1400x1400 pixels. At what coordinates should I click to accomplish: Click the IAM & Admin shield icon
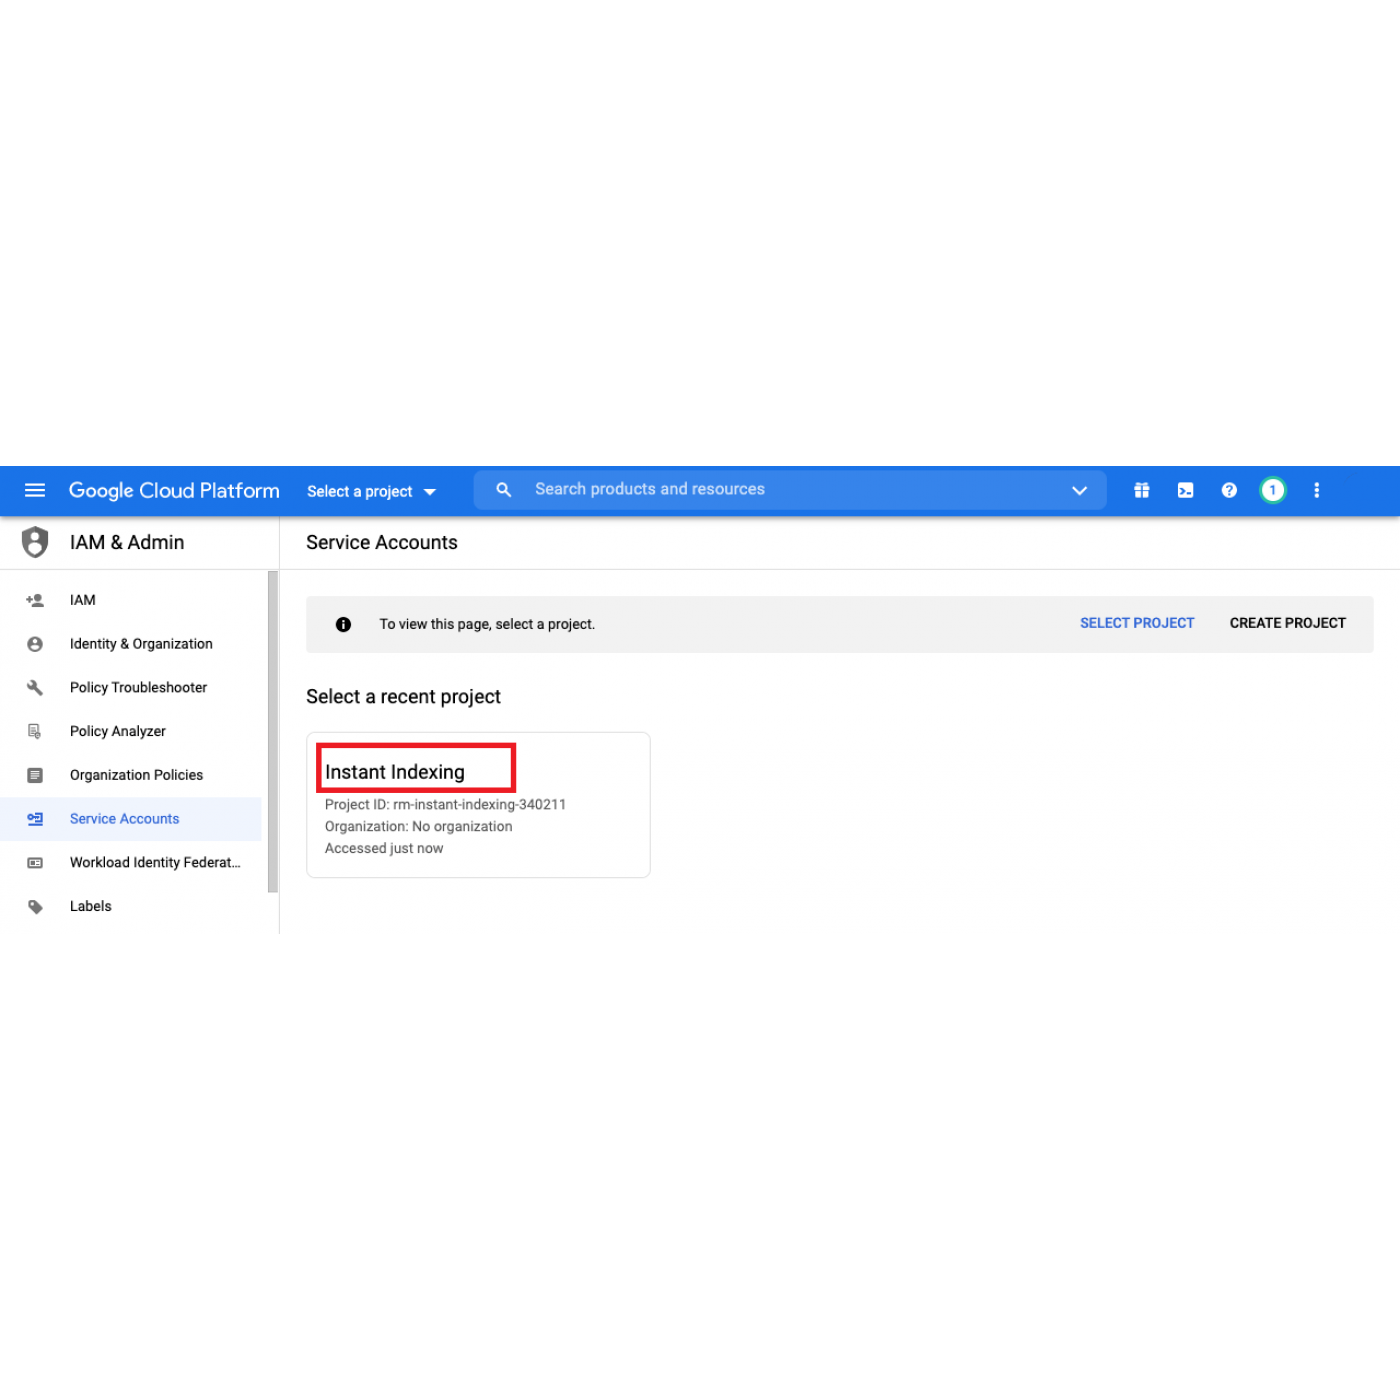pyautogui.click(x=35, y=542)
